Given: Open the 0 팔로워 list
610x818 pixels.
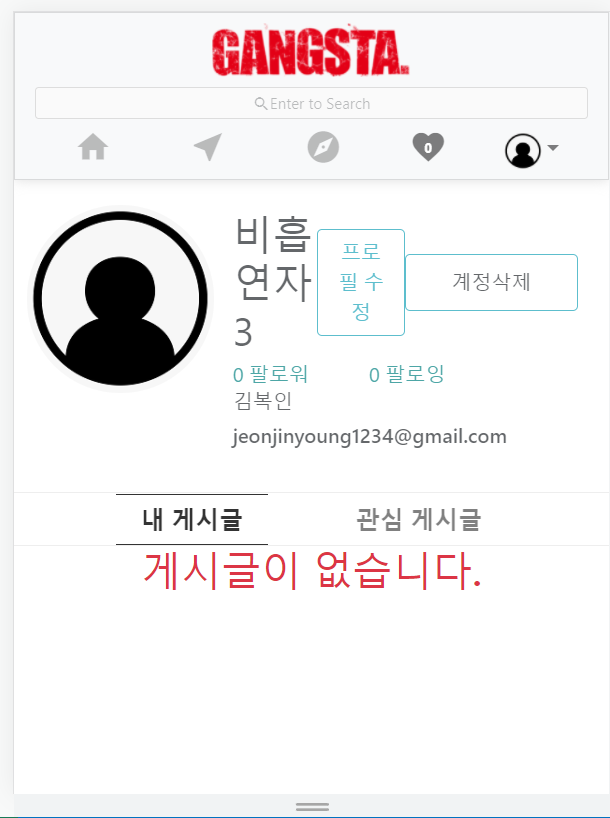Looking at the screenshot, I should pyautogui.click(x=270, y=375).
